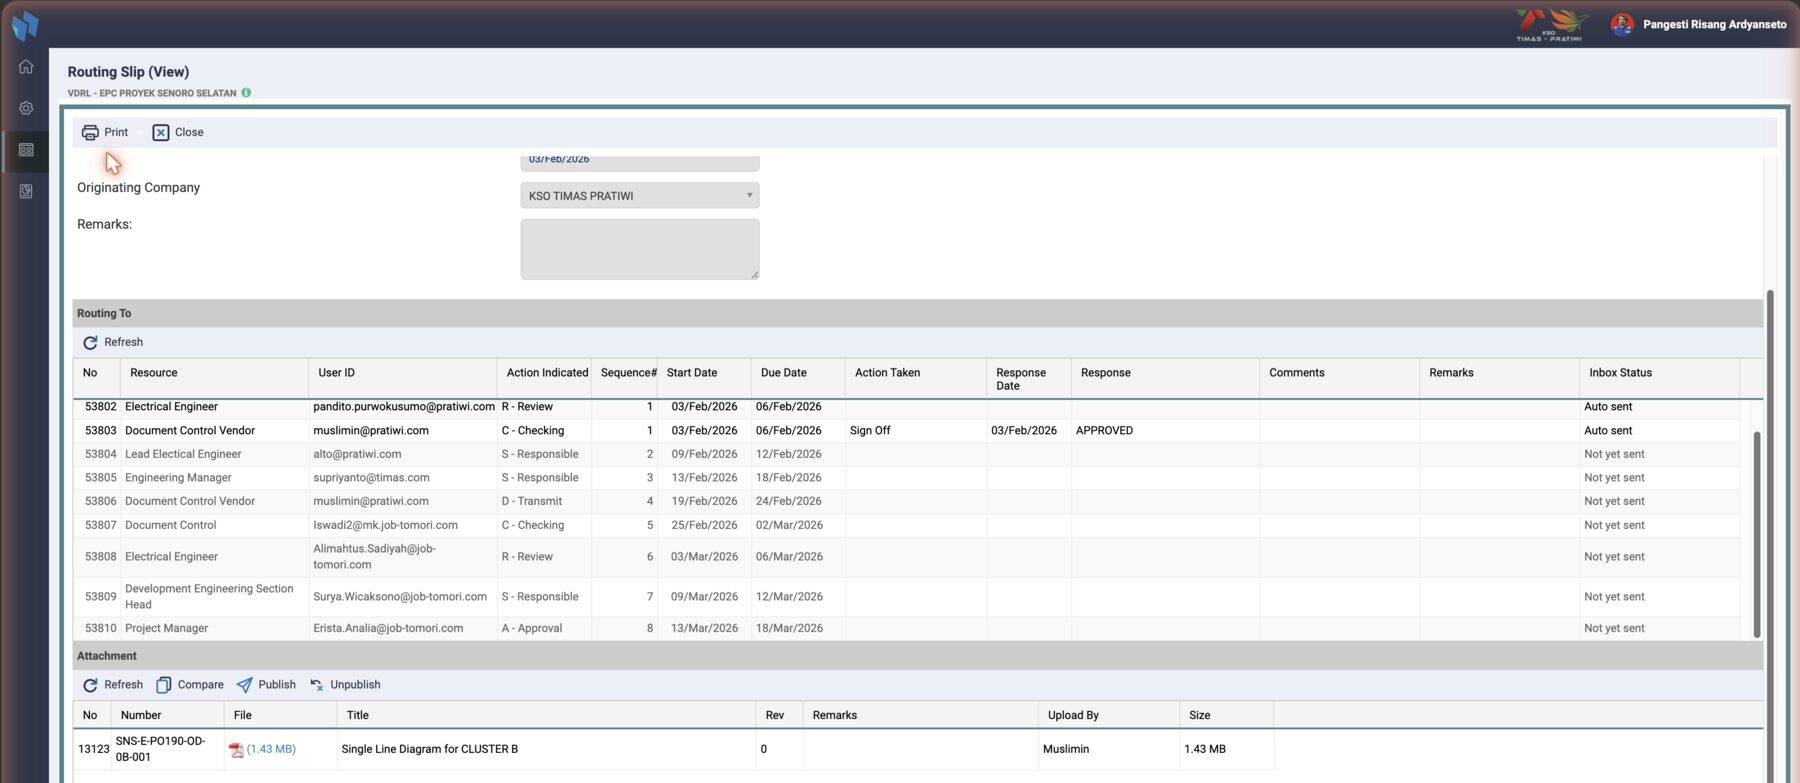Open the user name Pangesti Risang Ardyanseto

pyautogui.click(x=1714, y=24)
